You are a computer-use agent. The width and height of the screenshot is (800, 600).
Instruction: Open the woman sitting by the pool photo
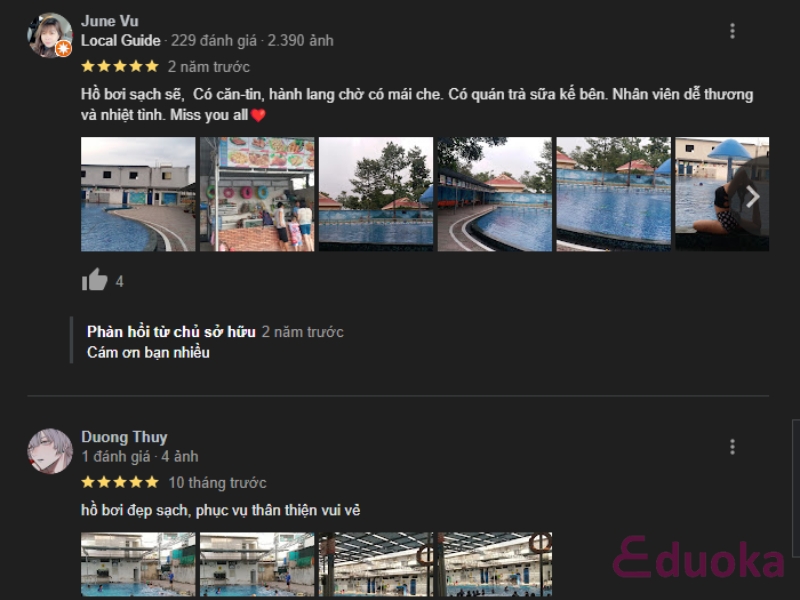click(x=722, y=194)
